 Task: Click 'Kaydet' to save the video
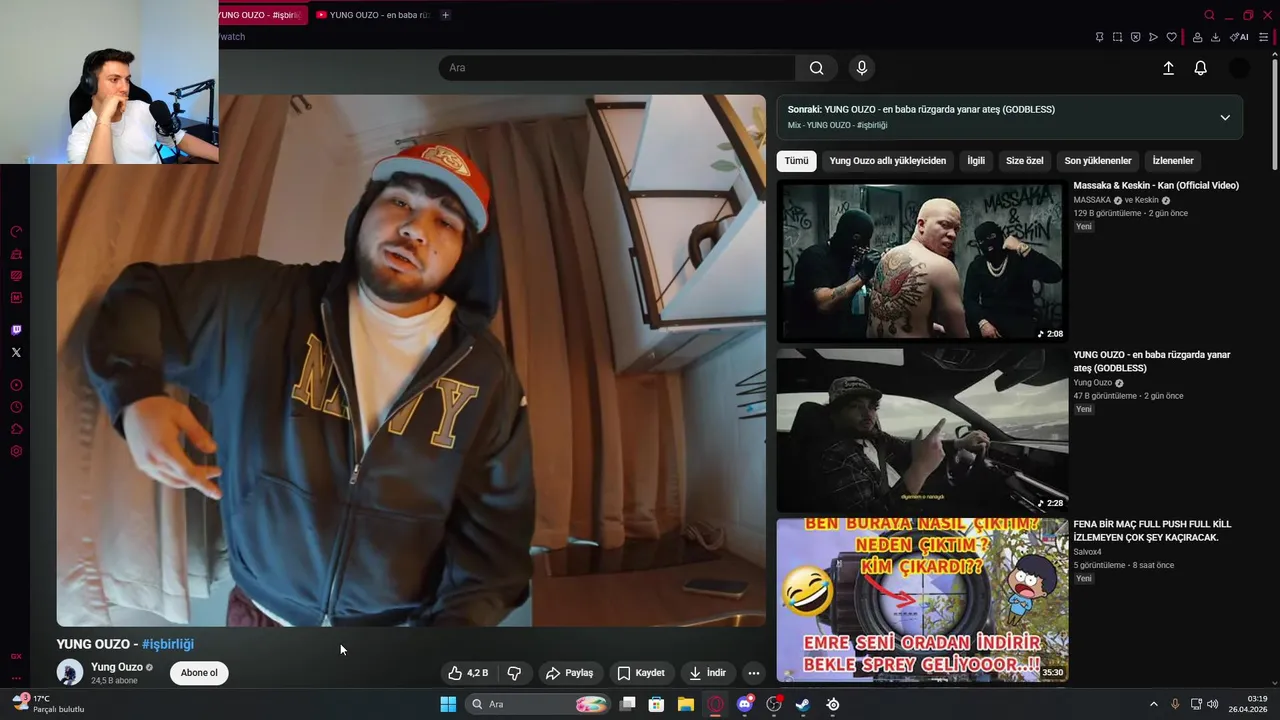[x=640, y=673]
